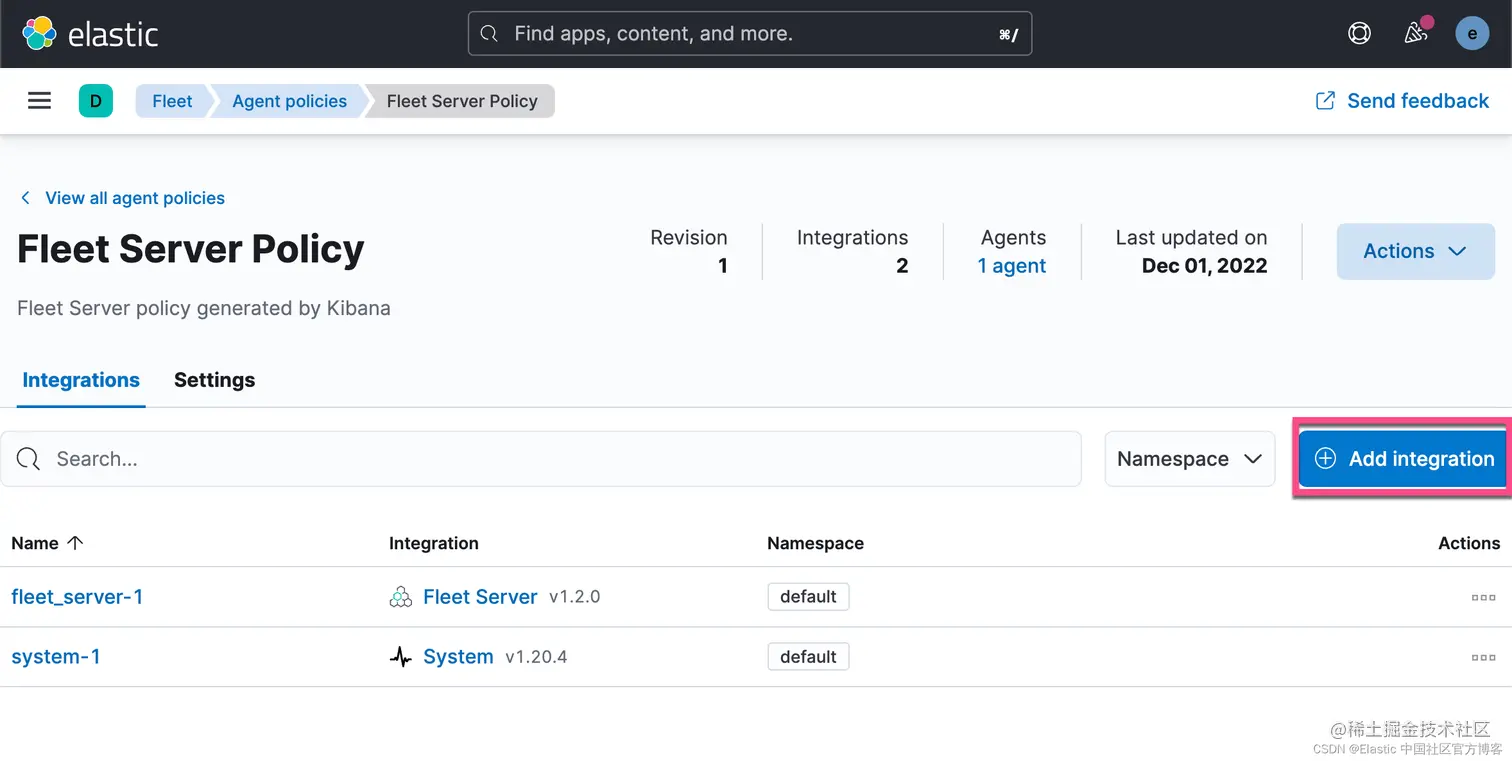Click the version text v1.20.4
The width and height of the screenshot is (1512, 761).
[536, 657]
